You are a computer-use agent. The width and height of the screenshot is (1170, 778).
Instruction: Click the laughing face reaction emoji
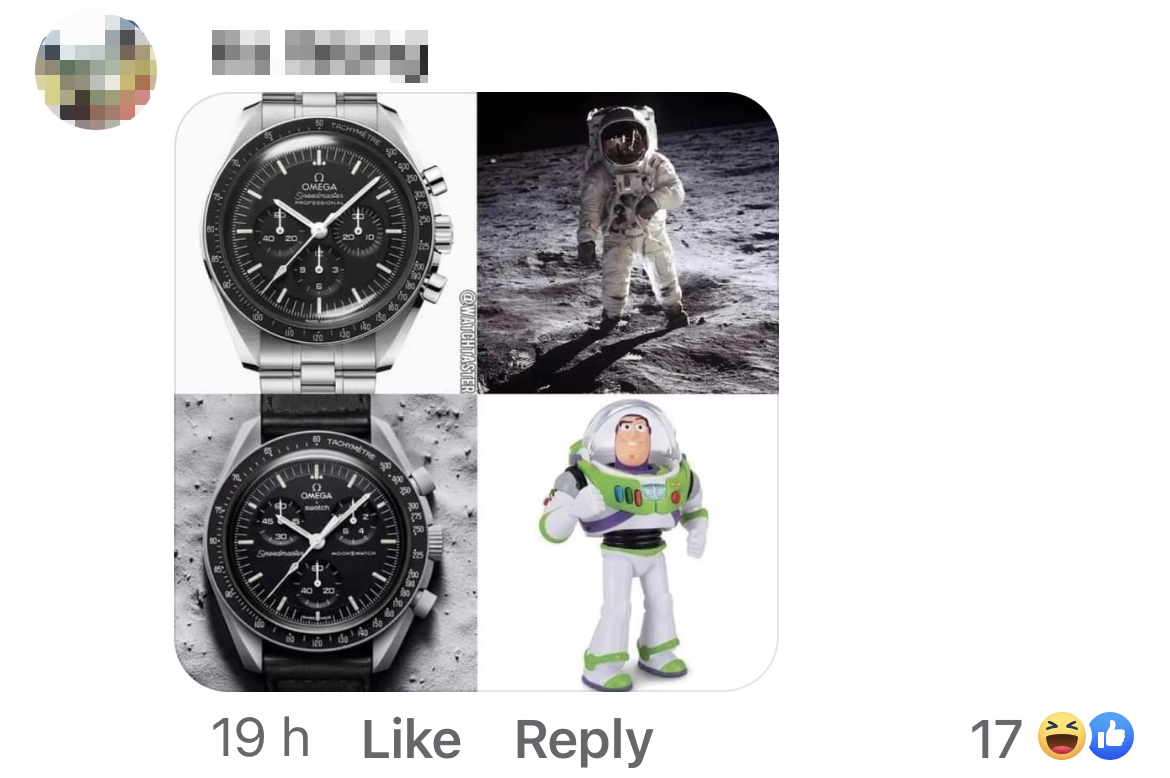coord(1061,737)
